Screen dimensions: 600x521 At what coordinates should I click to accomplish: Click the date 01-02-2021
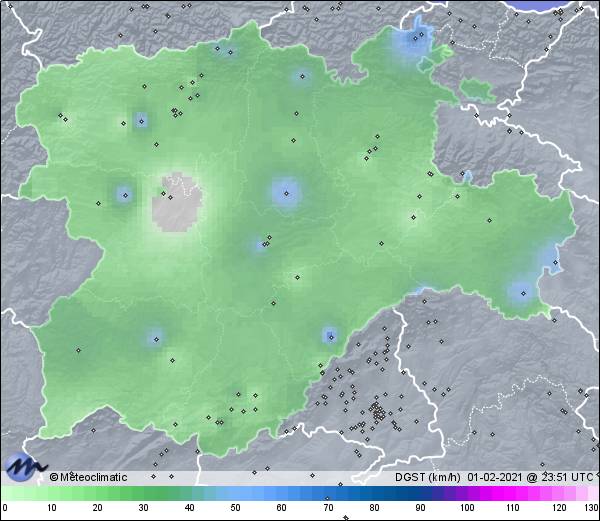(x=494, y=477)
